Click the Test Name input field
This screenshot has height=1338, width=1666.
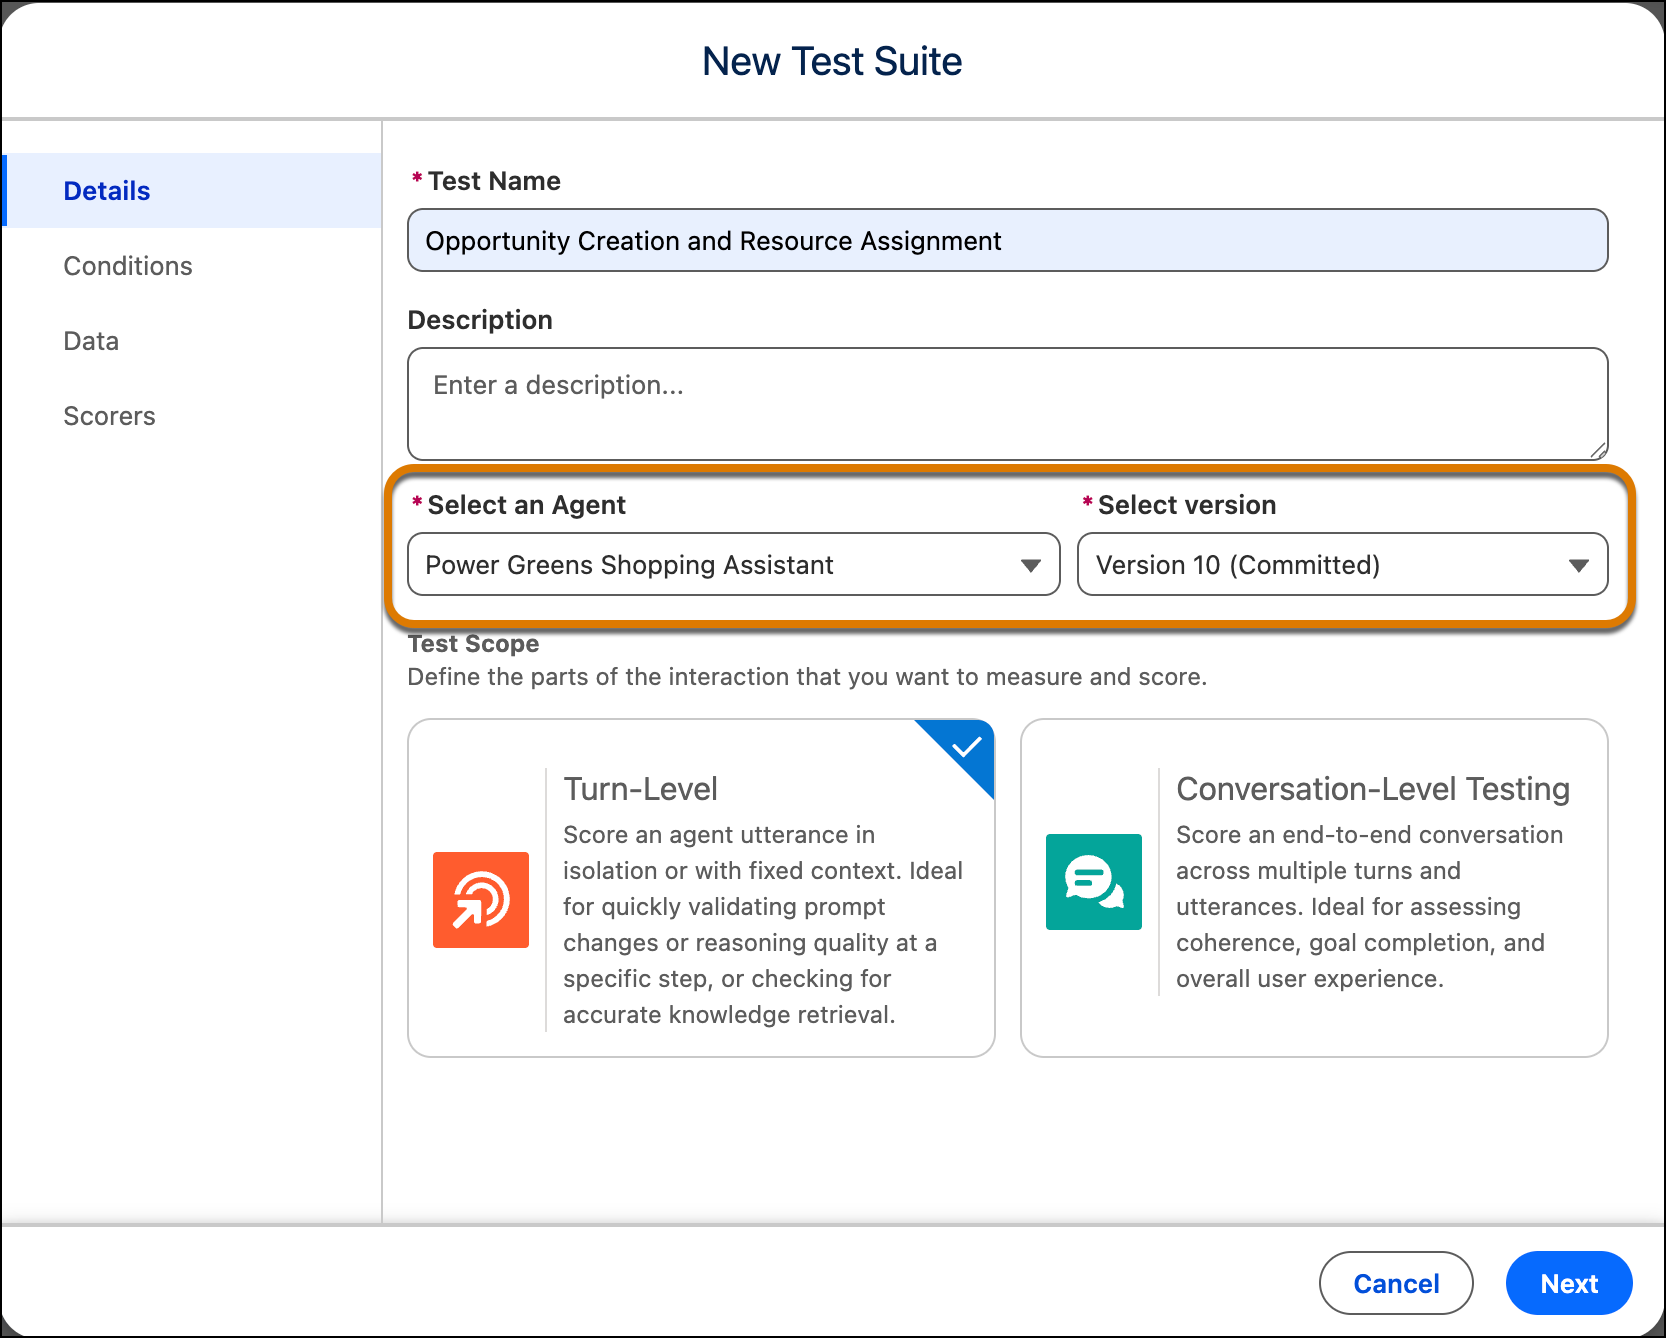point(1008,240)
